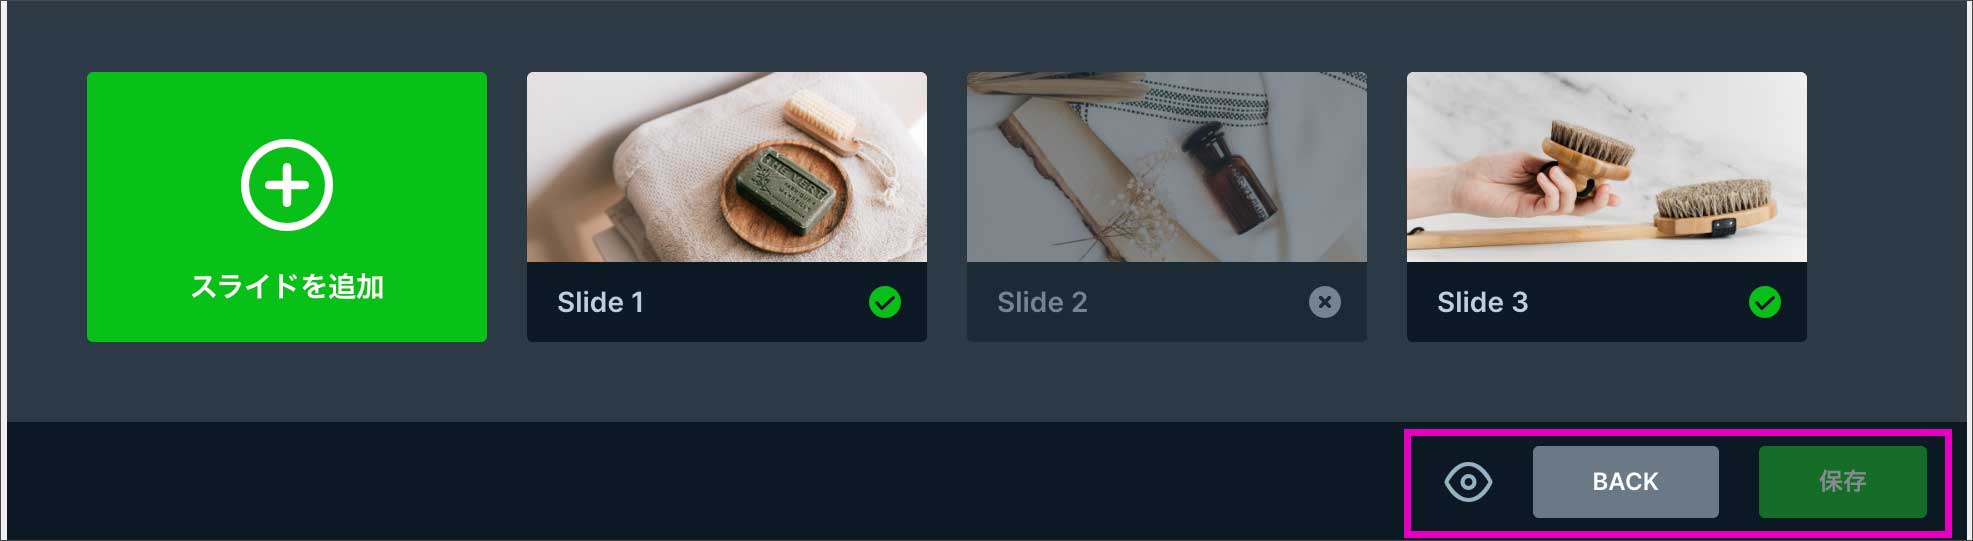Click the eye preview icon
The image size is (1973, 541).
click(1468, 482)
